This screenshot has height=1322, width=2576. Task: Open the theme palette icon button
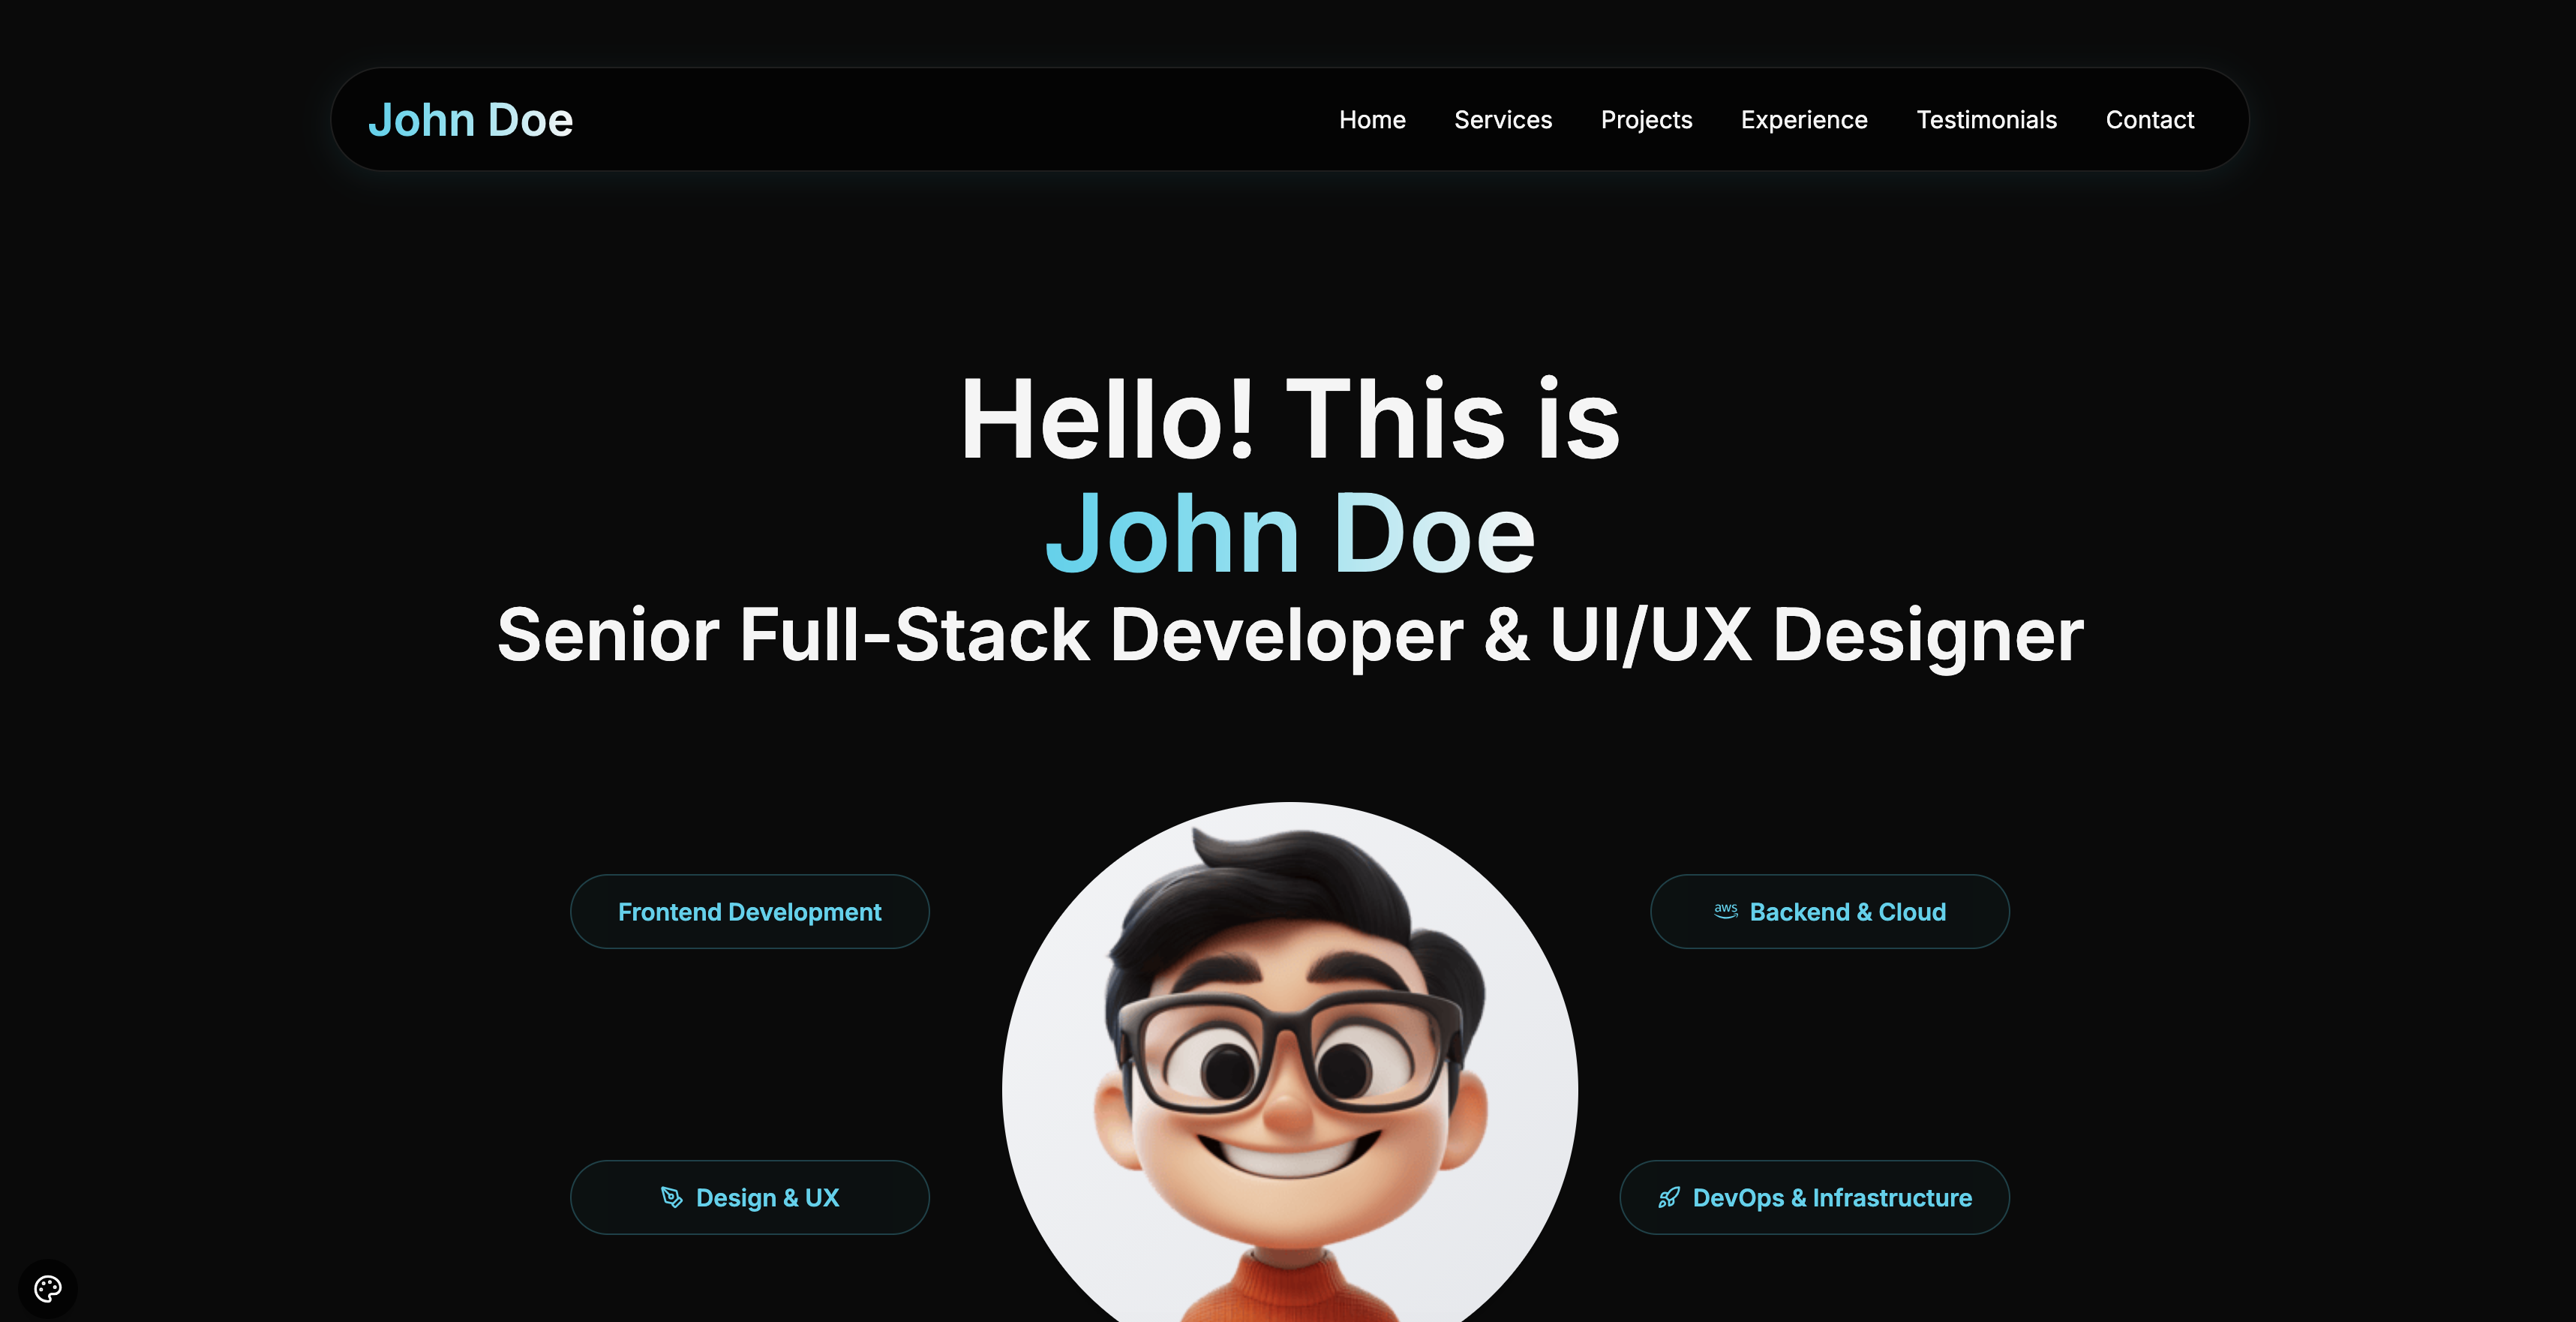pyautogui.click(x=48, y=1288)
